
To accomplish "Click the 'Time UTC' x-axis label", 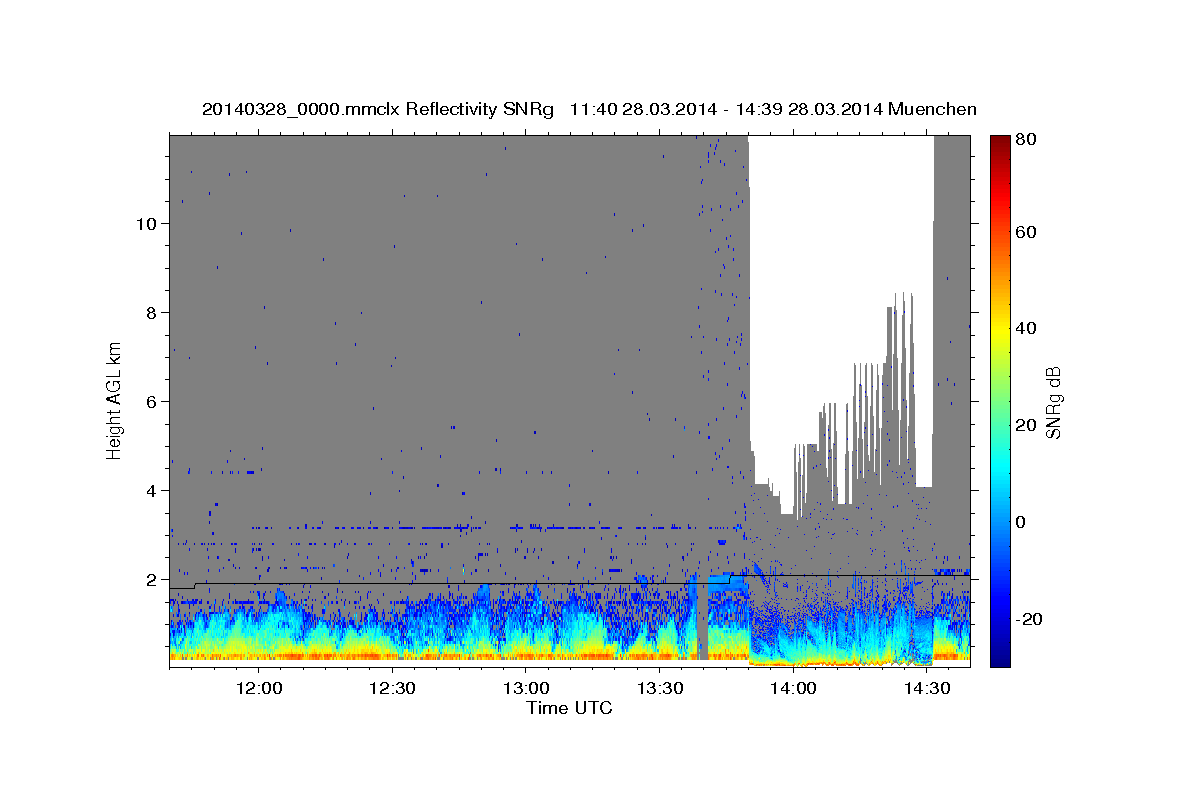I will pos(569,708).
